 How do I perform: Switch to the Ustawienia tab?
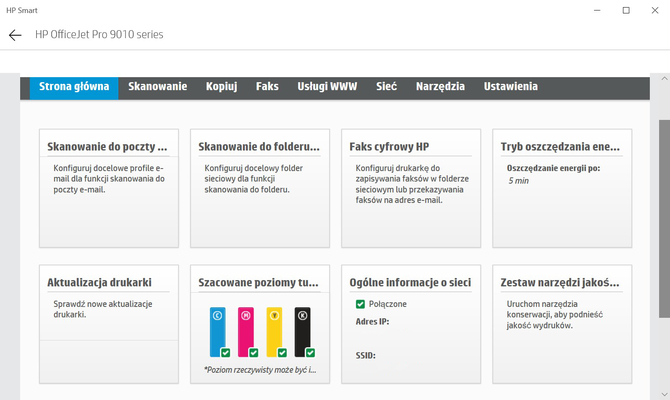pyautogui.click(x=511, y=87)
